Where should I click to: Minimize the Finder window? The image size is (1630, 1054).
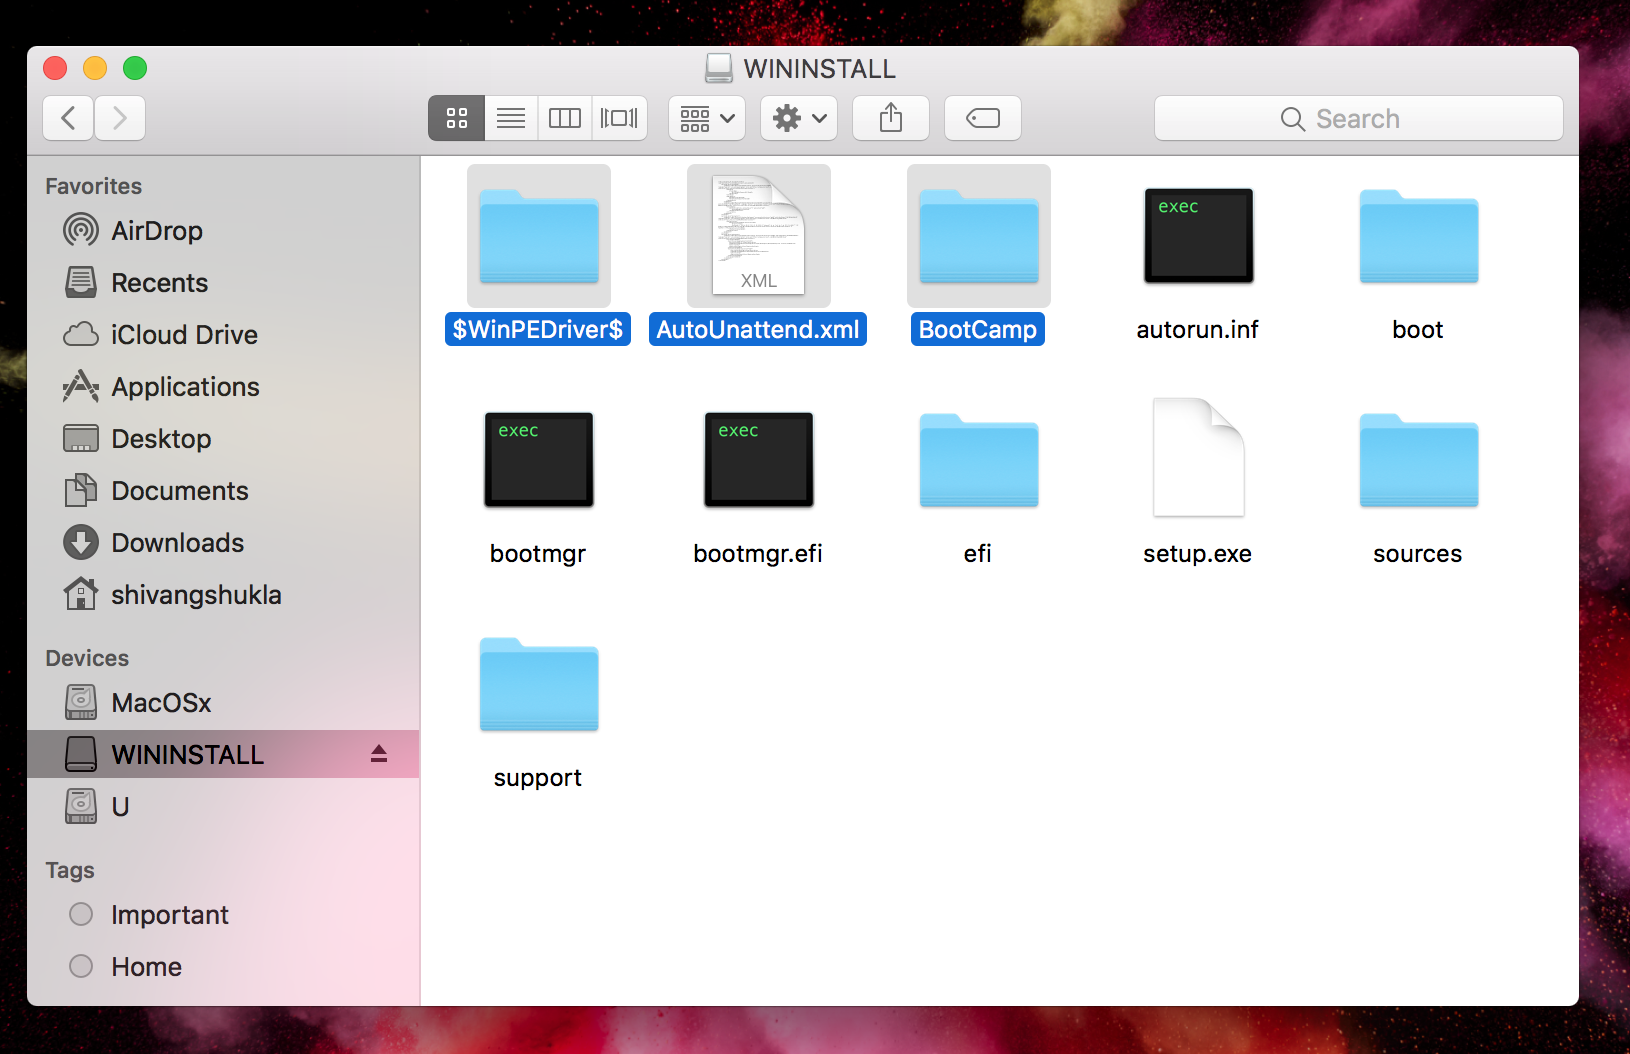click(95, 68)
